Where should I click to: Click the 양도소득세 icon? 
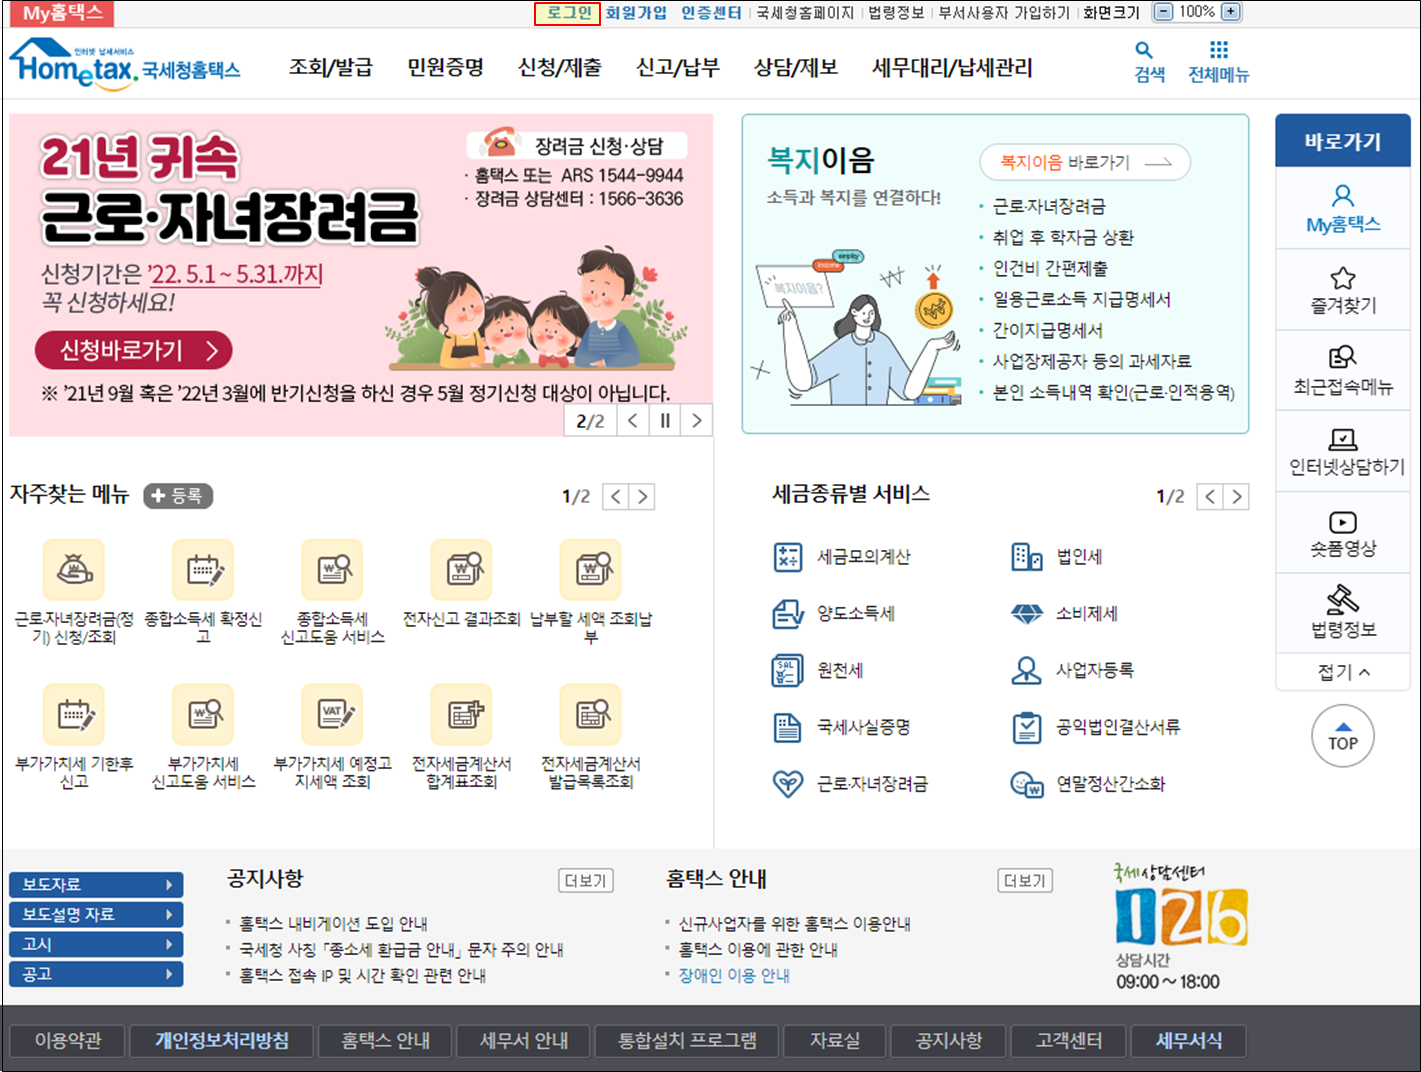click(x=788, y=613)
